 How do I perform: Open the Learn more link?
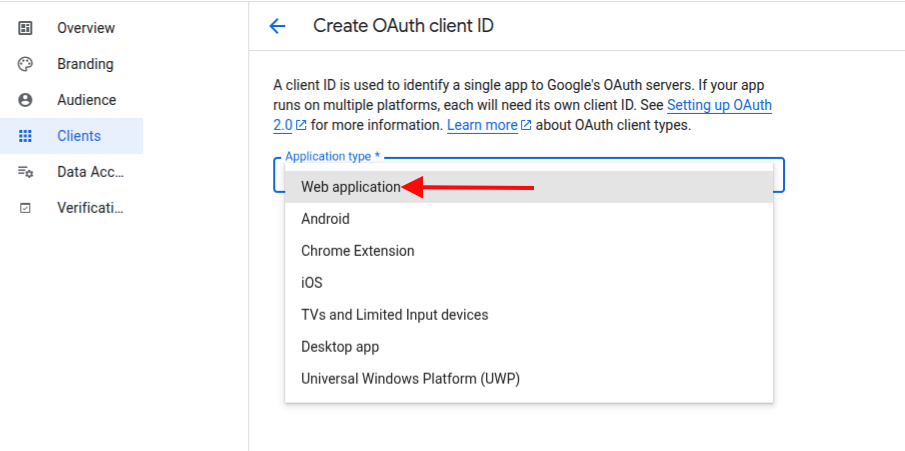(483, 125)
